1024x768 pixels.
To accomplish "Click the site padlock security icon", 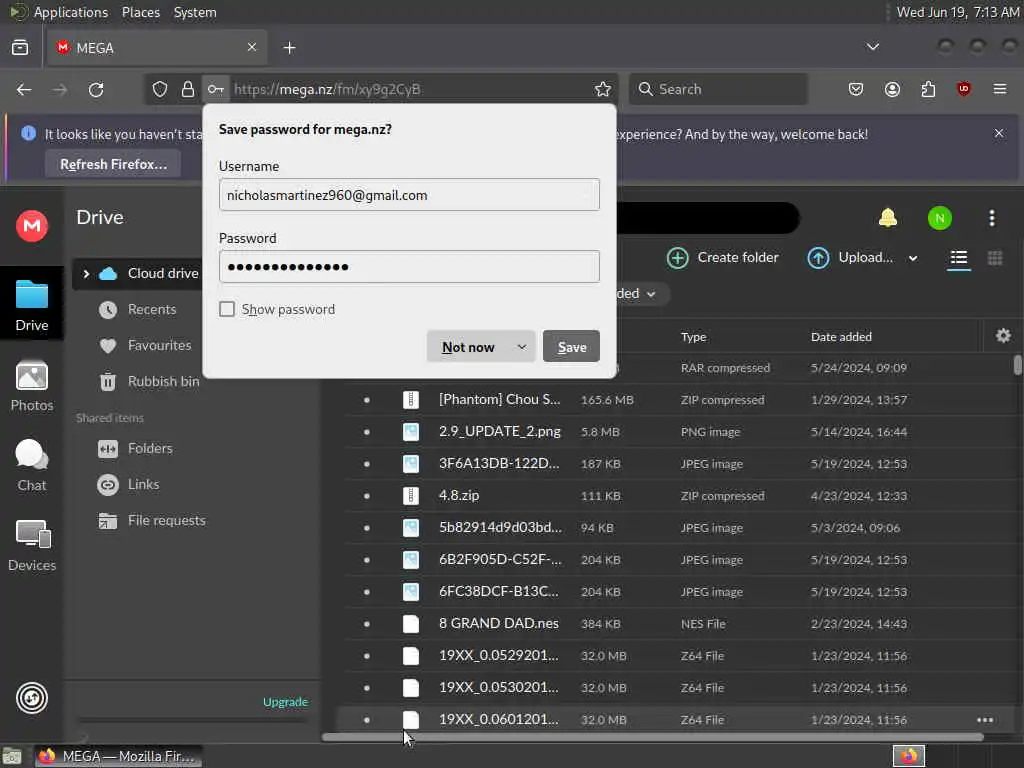I will (x=187, y=89).
